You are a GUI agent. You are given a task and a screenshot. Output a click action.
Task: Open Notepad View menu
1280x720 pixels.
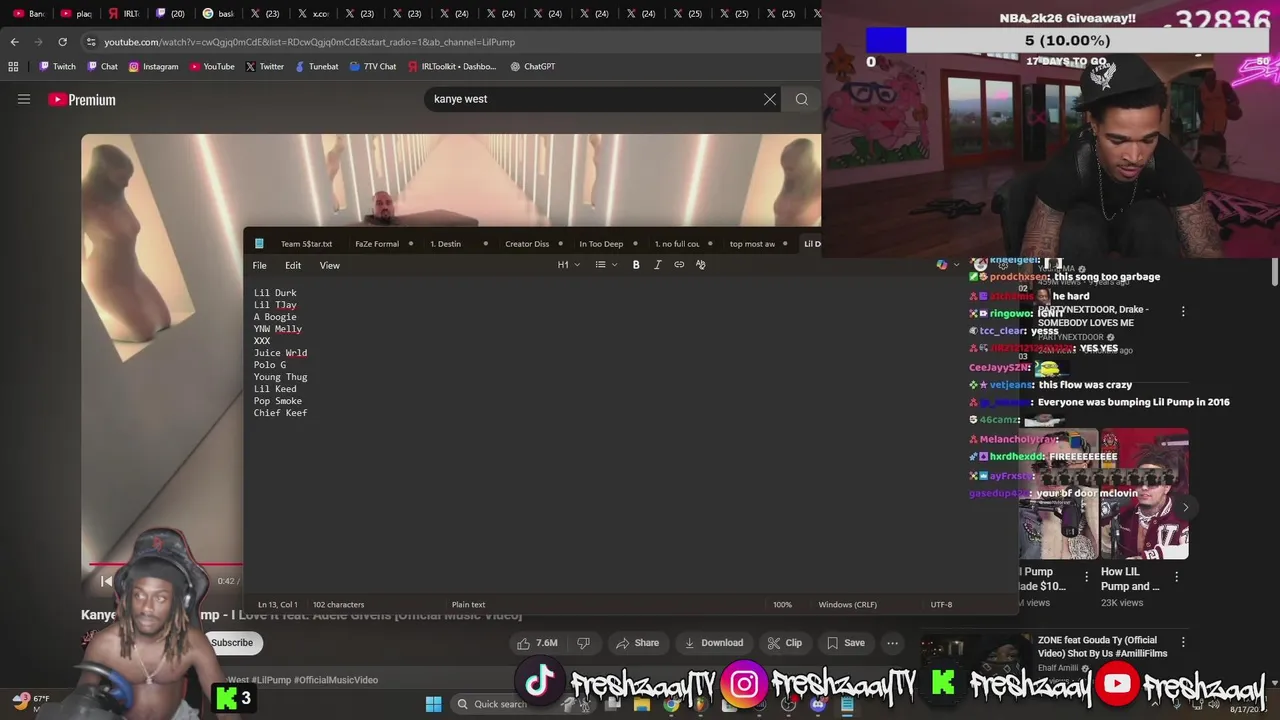point(329,266)
